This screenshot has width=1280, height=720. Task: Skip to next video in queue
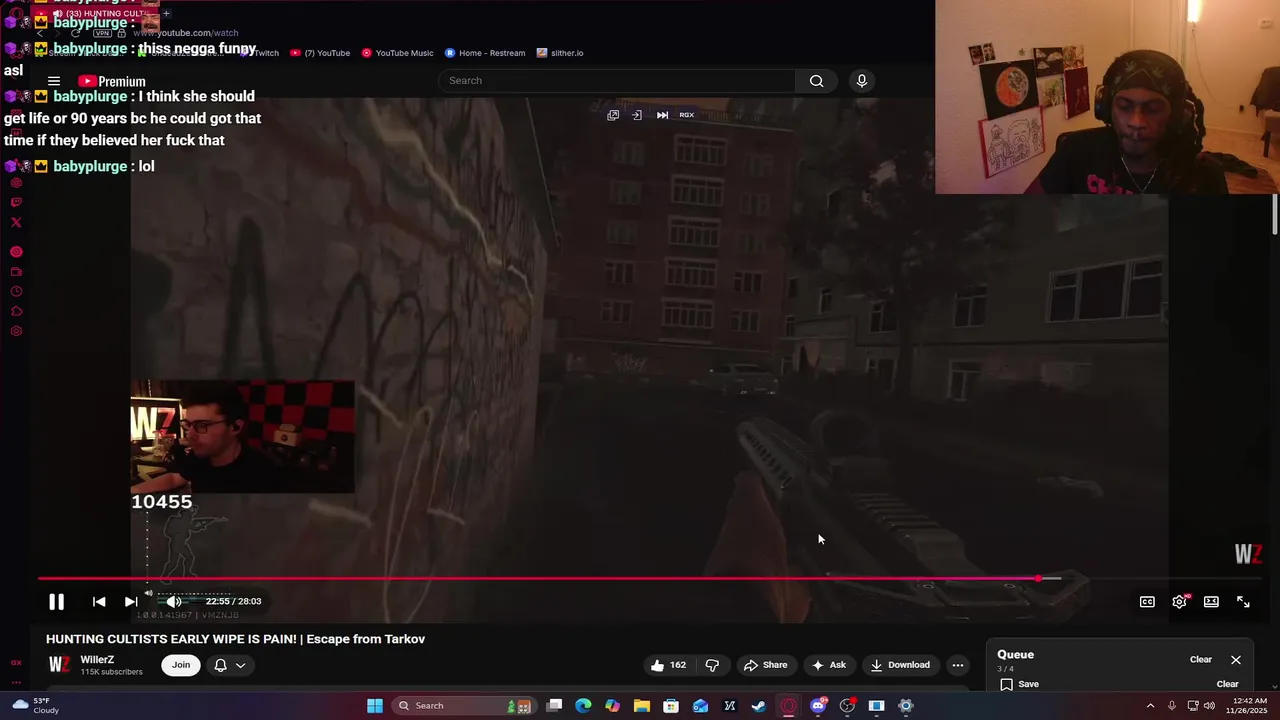click(131, 601)
